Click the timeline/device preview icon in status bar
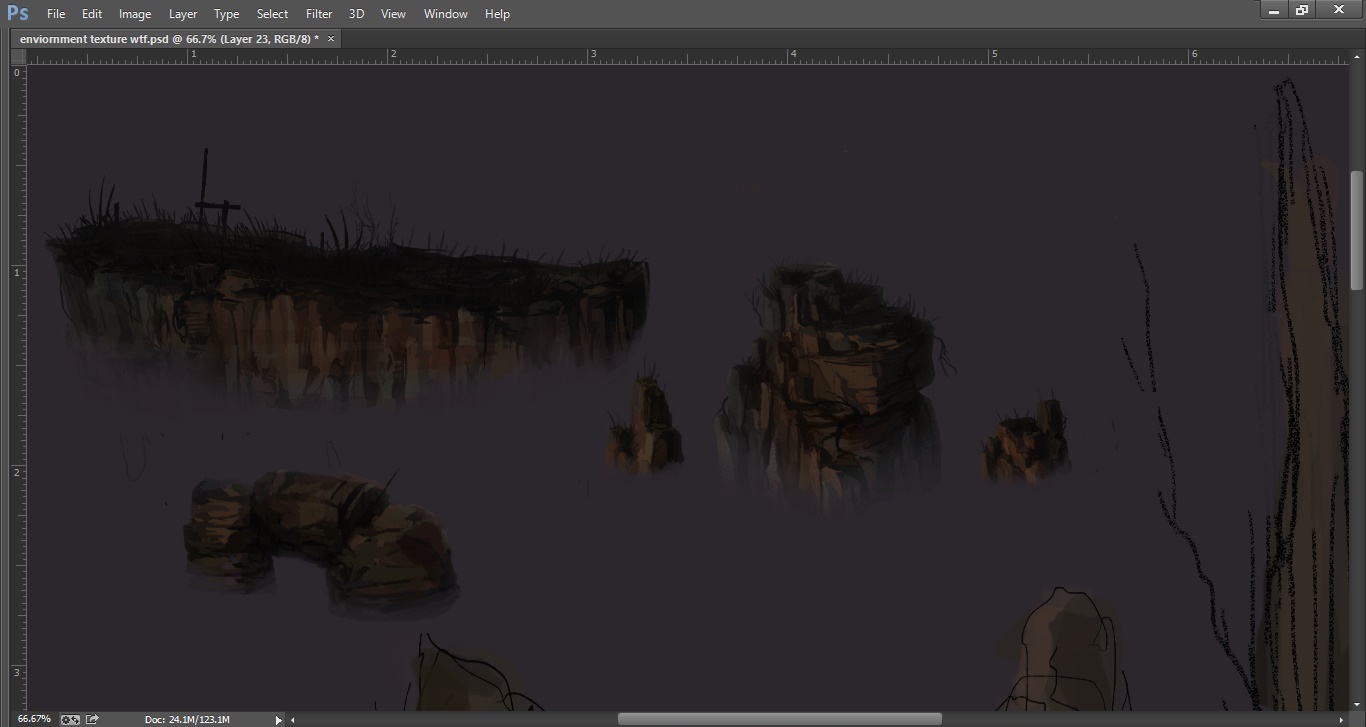Viewport: 1366px width, 727px height. pos(70,719)
